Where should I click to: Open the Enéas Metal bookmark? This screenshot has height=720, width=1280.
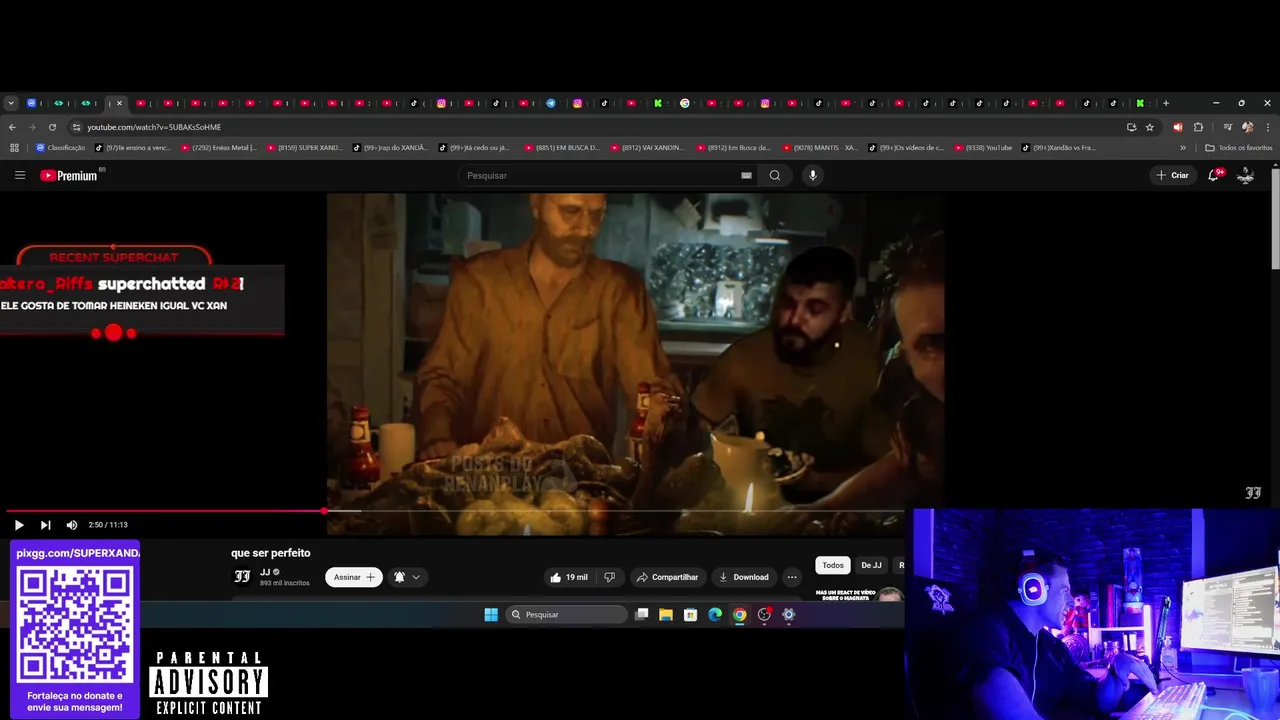click(219, 148)
